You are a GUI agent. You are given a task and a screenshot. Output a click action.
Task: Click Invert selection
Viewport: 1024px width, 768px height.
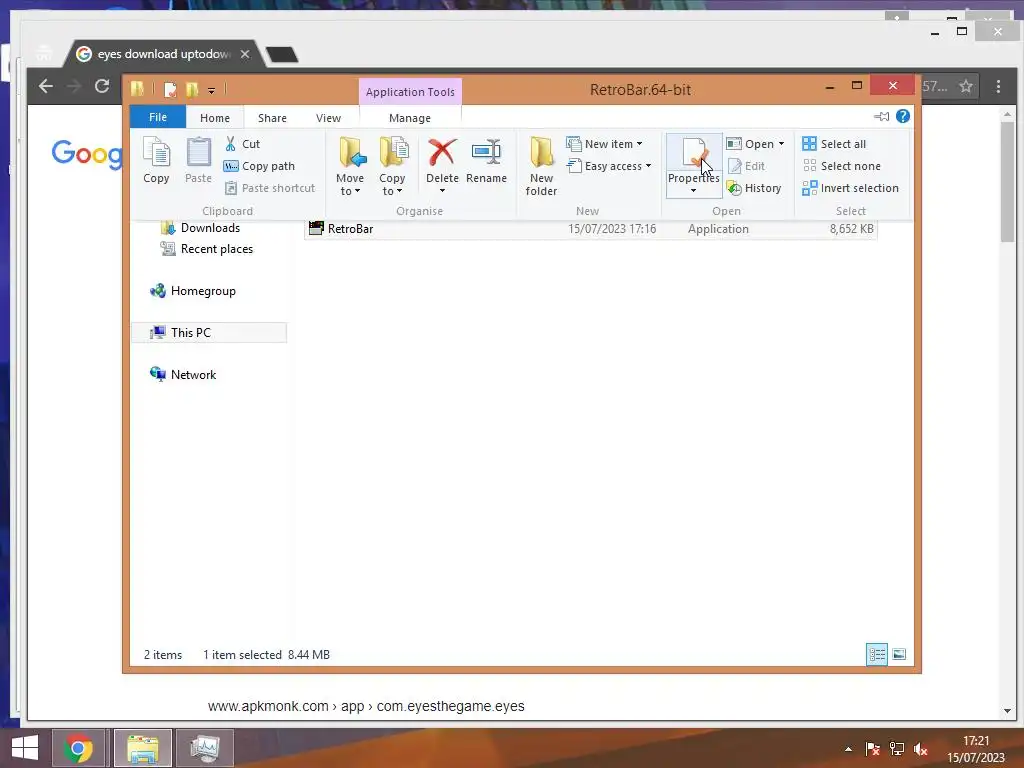tap(850, 188)
